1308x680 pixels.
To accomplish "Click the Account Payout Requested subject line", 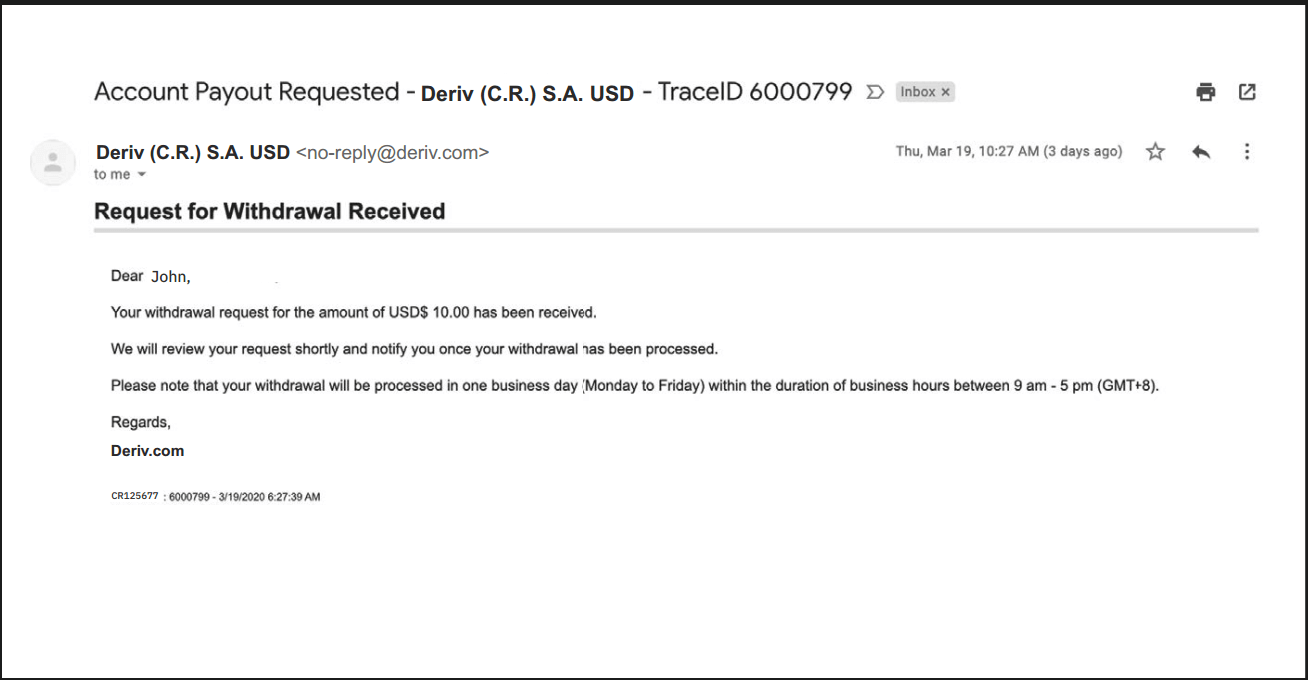I will pos(247,92).
